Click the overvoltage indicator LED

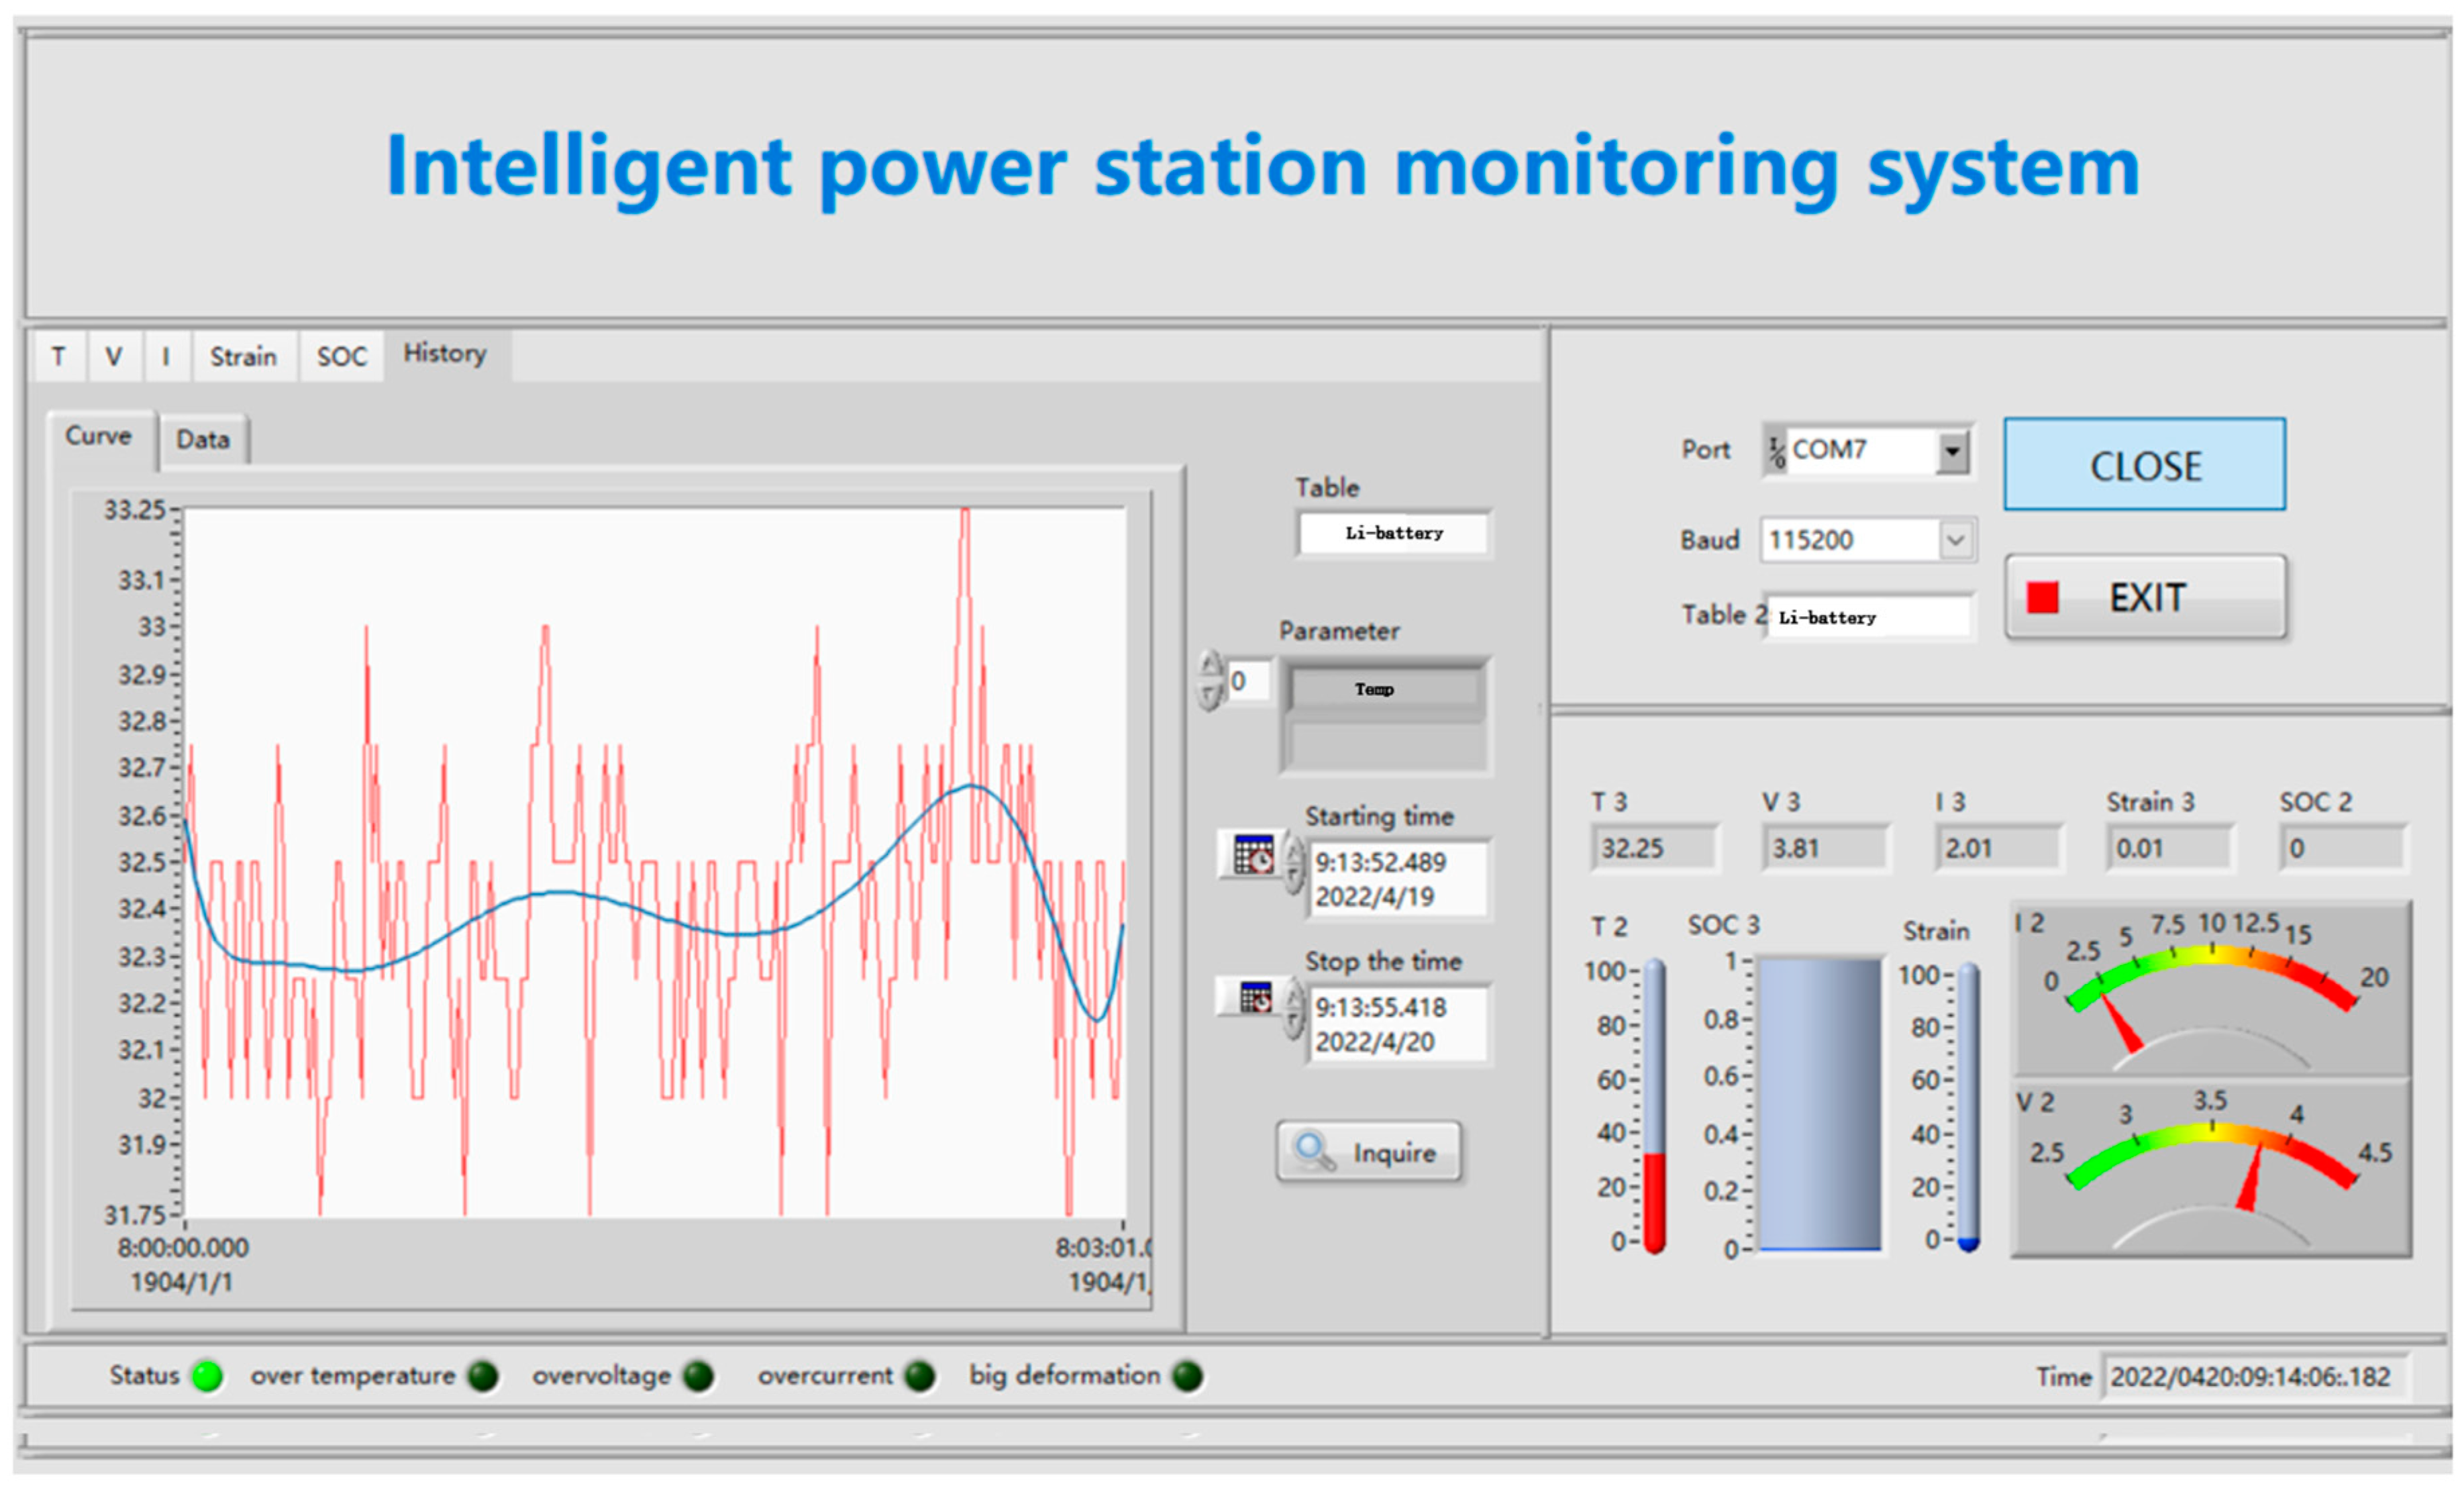click(x=699, y=1376)
